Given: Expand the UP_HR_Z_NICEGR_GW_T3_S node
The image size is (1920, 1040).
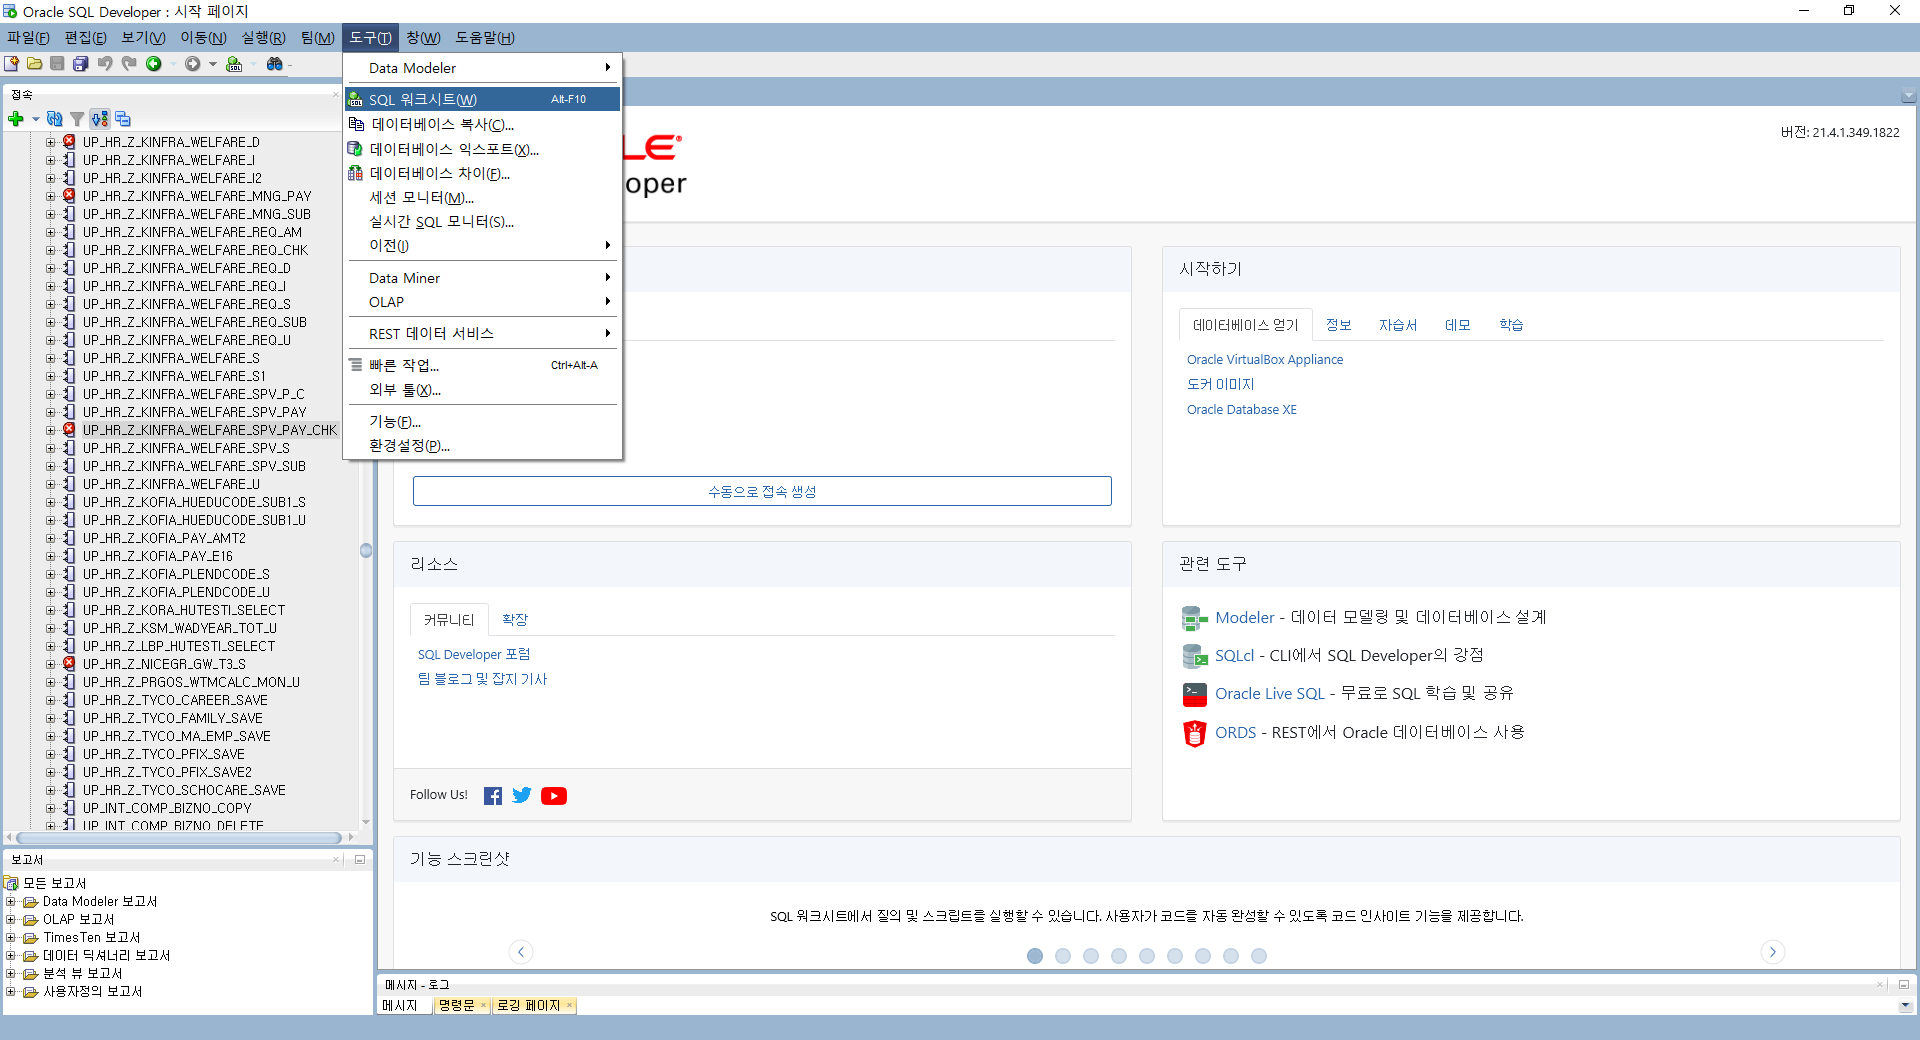Looking at the screenshot, I should (51, 664).
